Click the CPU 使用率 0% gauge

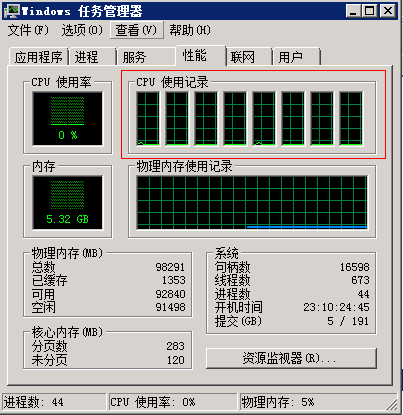(67, 119)
